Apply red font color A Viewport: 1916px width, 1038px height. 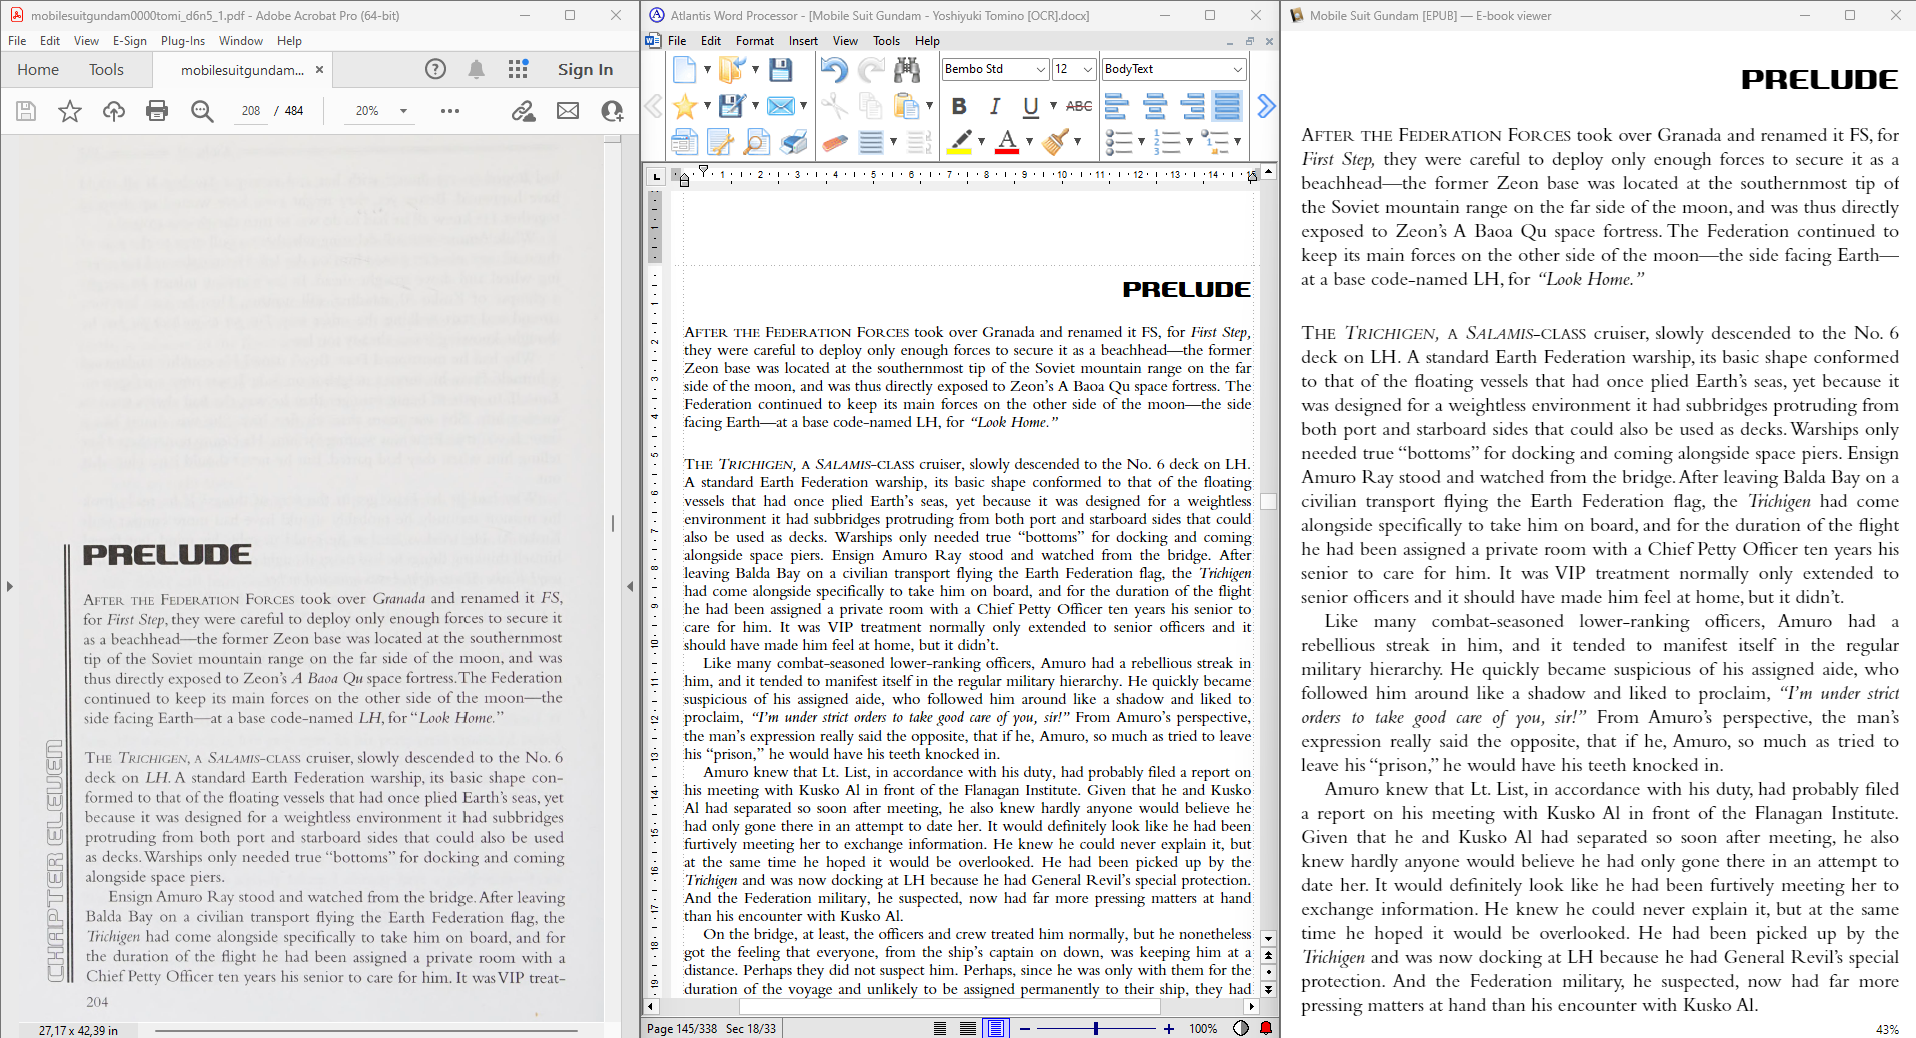click(x=1007, y=142)
